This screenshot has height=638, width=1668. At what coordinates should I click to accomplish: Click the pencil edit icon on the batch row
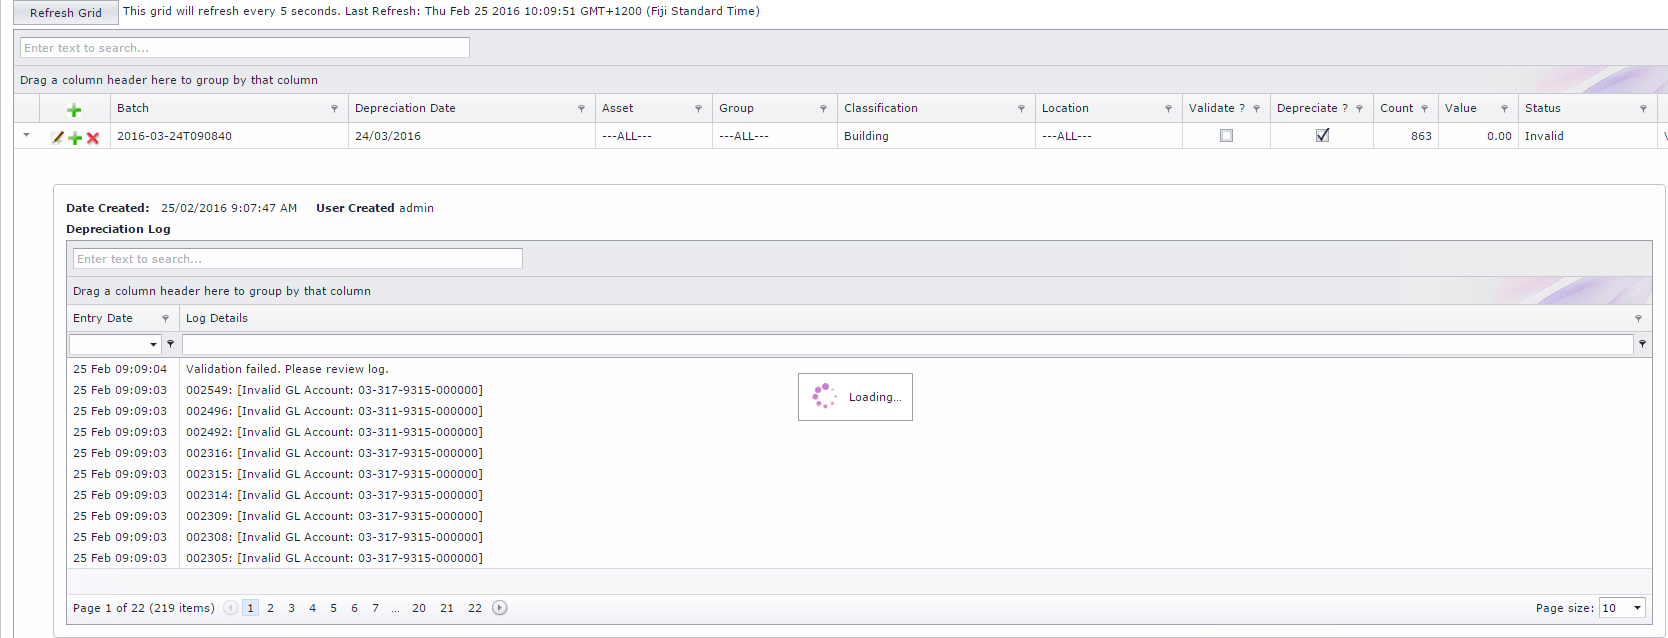(x=57, y=138)
